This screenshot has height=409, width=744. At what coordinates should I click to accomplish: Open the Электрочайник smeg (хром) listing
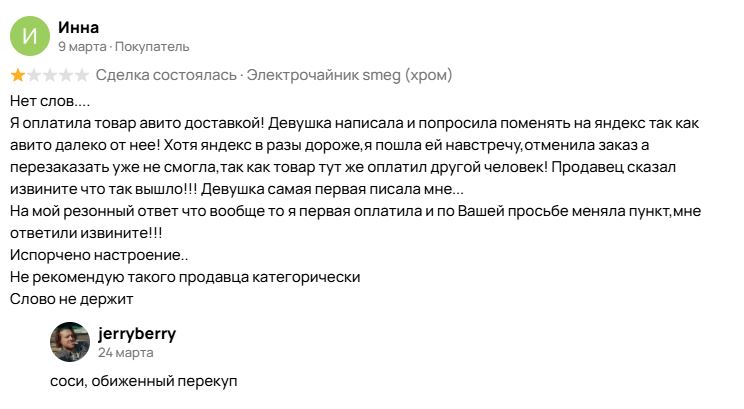coord(349,75)
